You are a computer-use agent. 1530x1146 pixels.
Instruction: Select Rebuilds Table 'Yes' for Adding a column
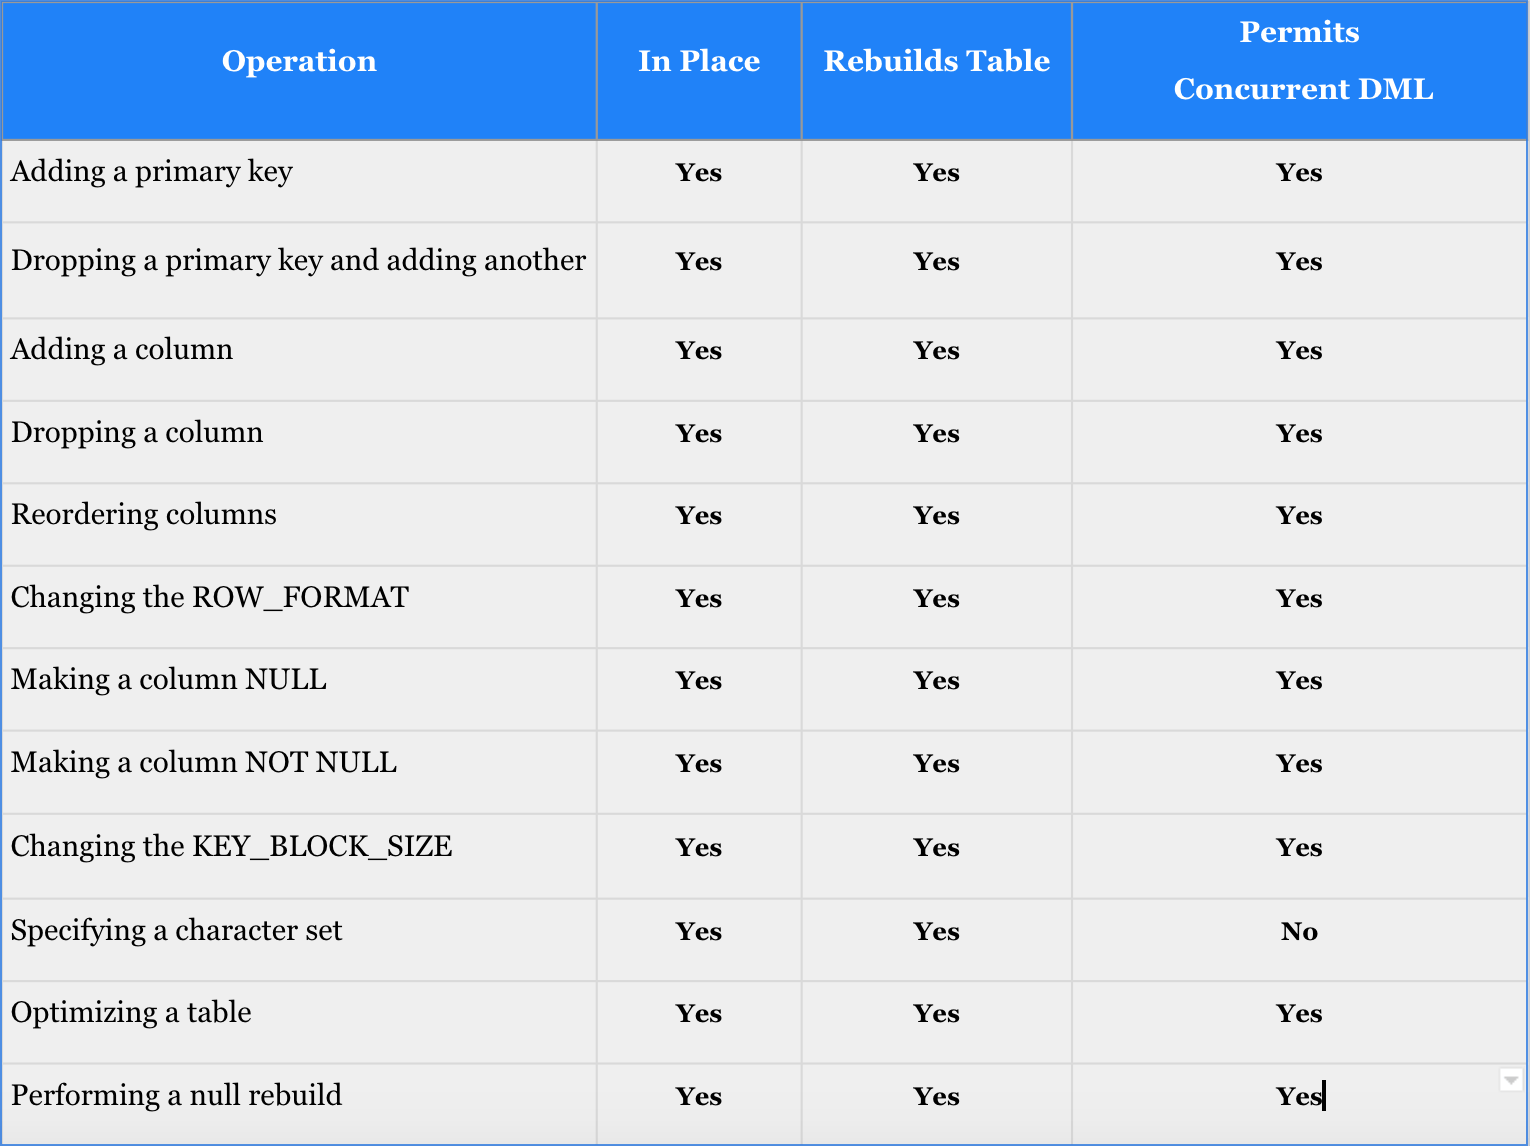(936, 351)
